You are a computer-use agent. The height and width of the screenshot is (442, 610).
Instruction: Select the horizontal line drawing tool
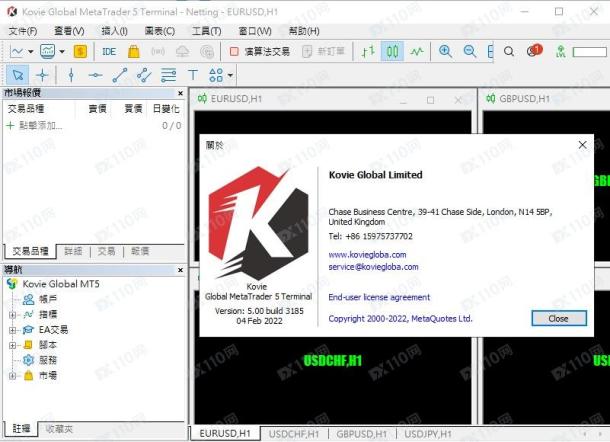click(x=95, y=75)
